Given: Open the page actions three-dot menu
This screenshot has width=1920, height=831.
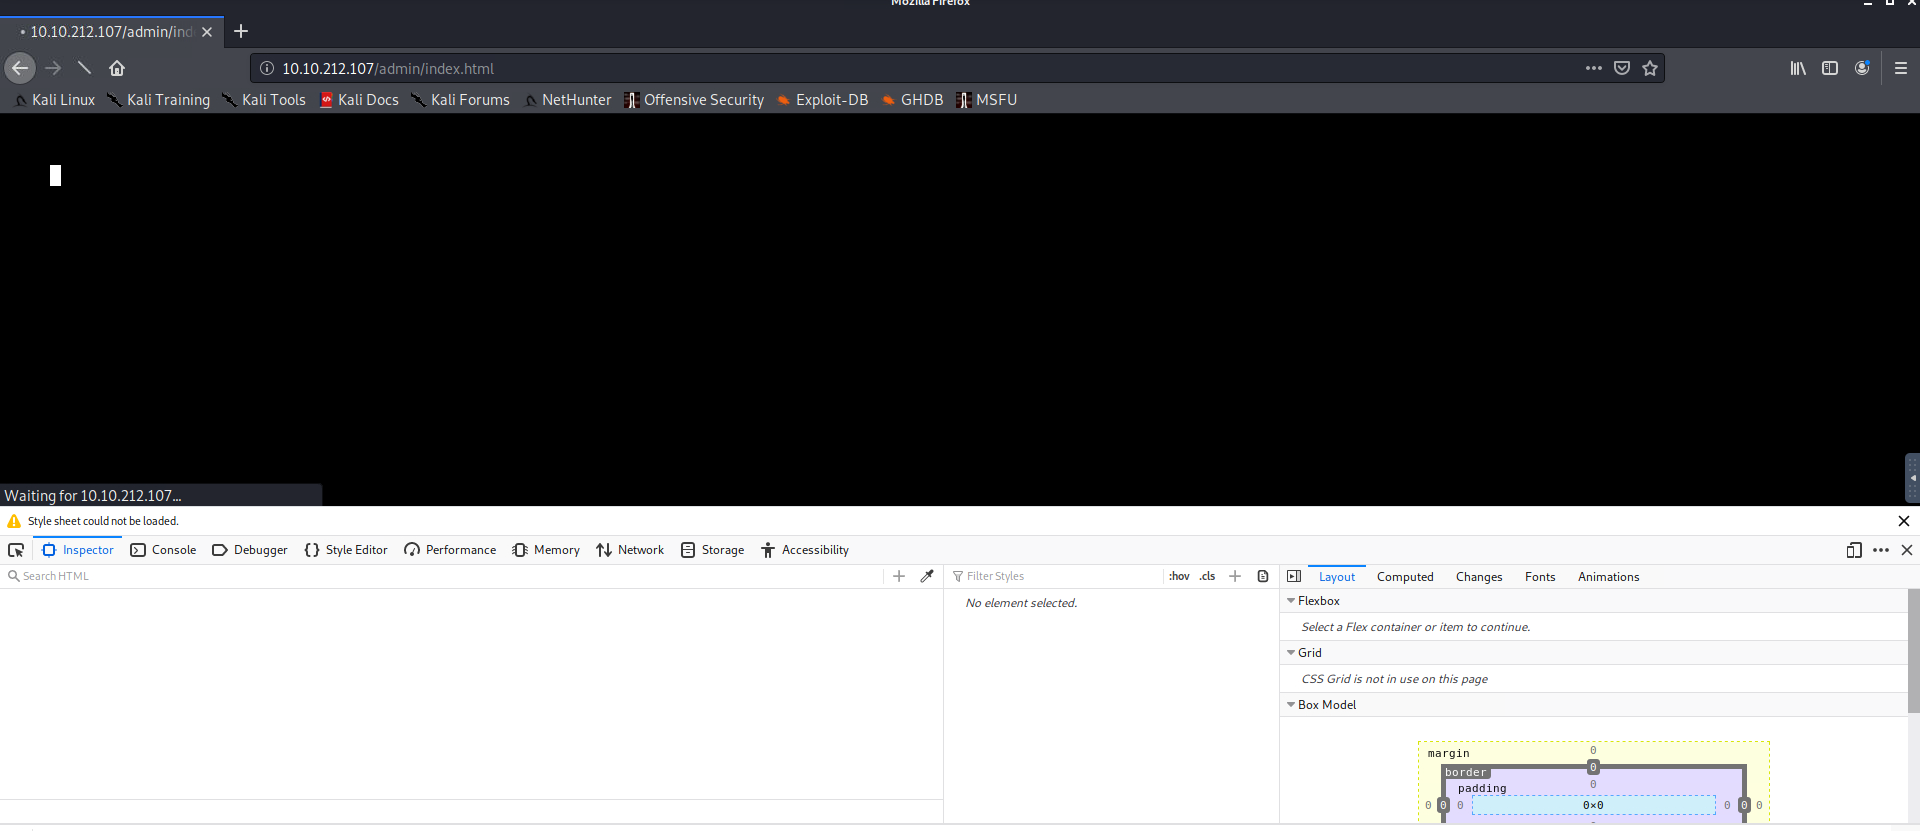Looking at the screenshot, I should click(x=1594, y=68).
